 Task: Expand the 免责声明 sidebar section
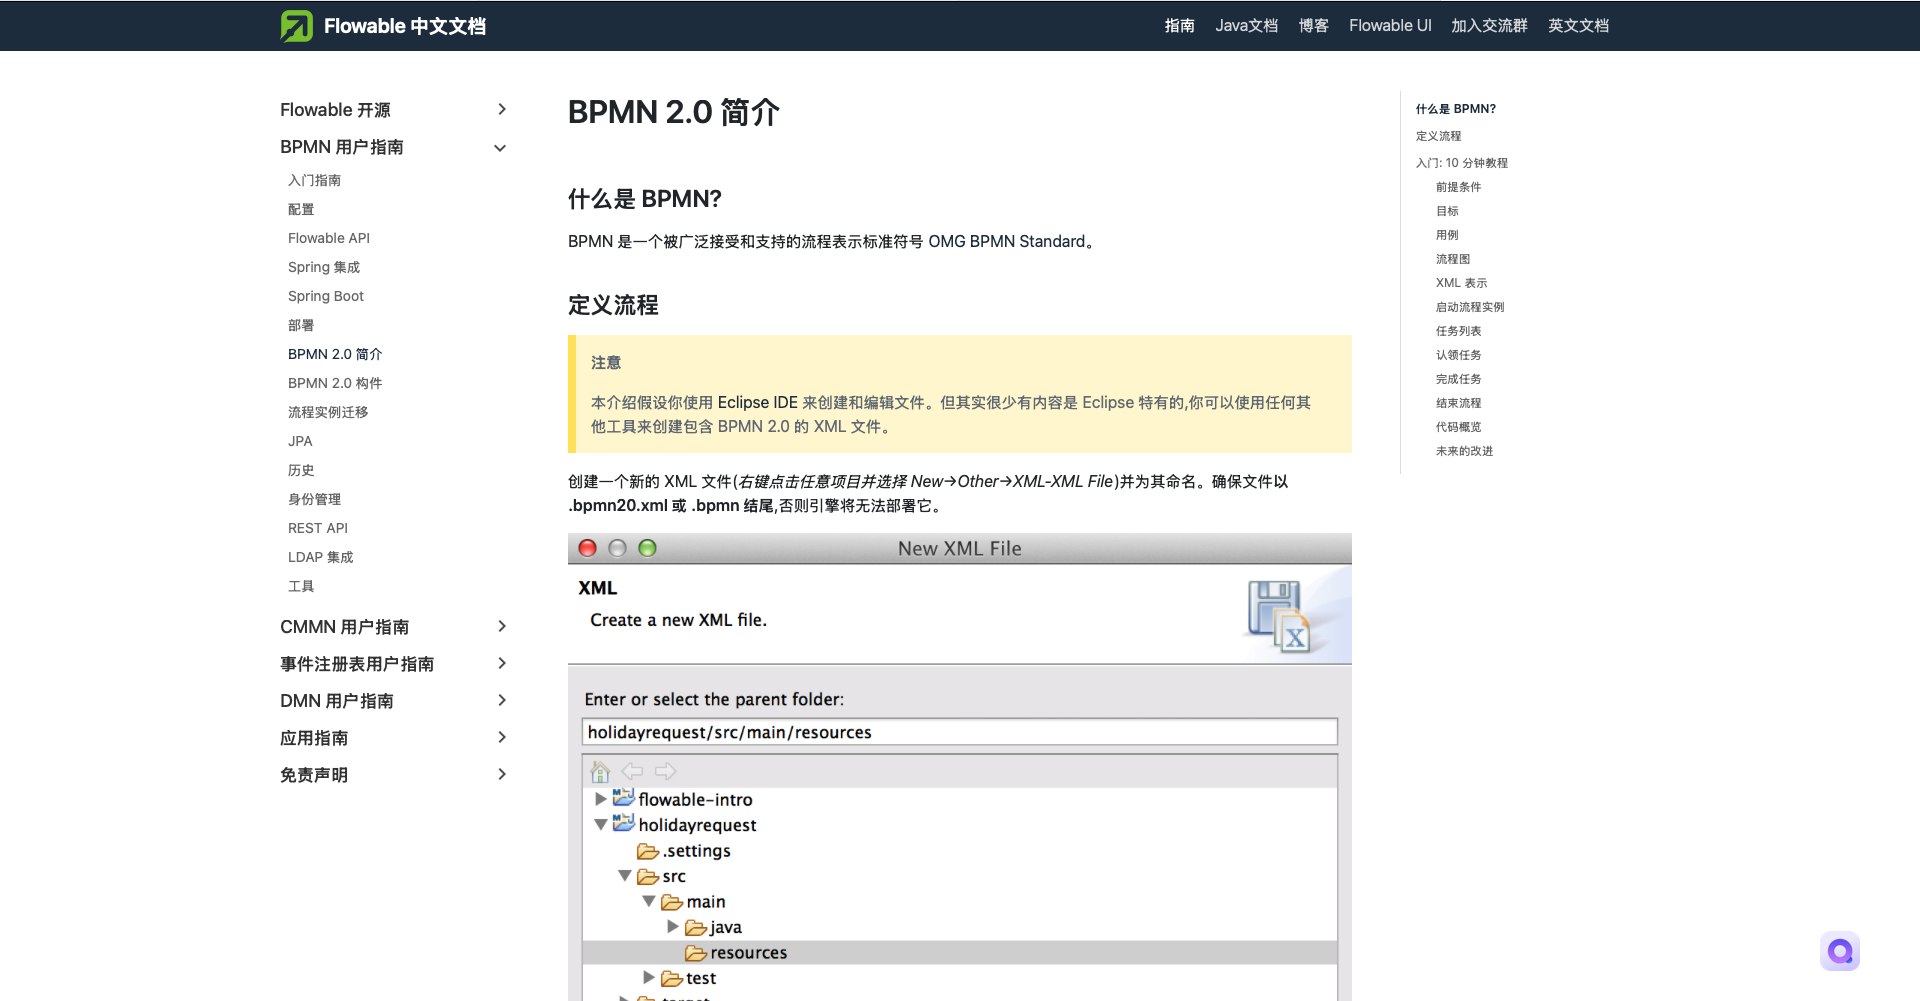coord(502,774)
